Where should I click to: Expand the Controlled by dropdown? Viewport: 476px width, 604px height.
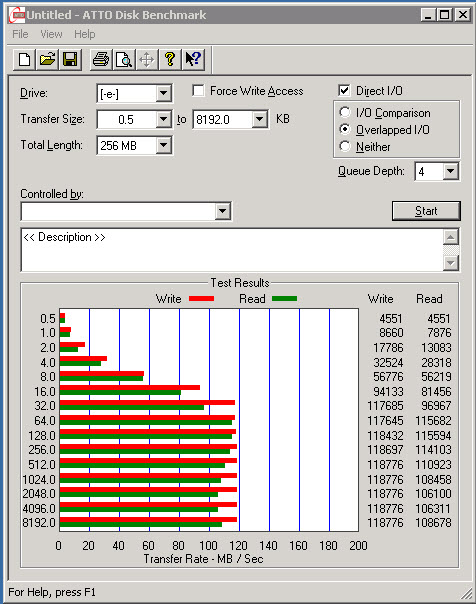223,211
